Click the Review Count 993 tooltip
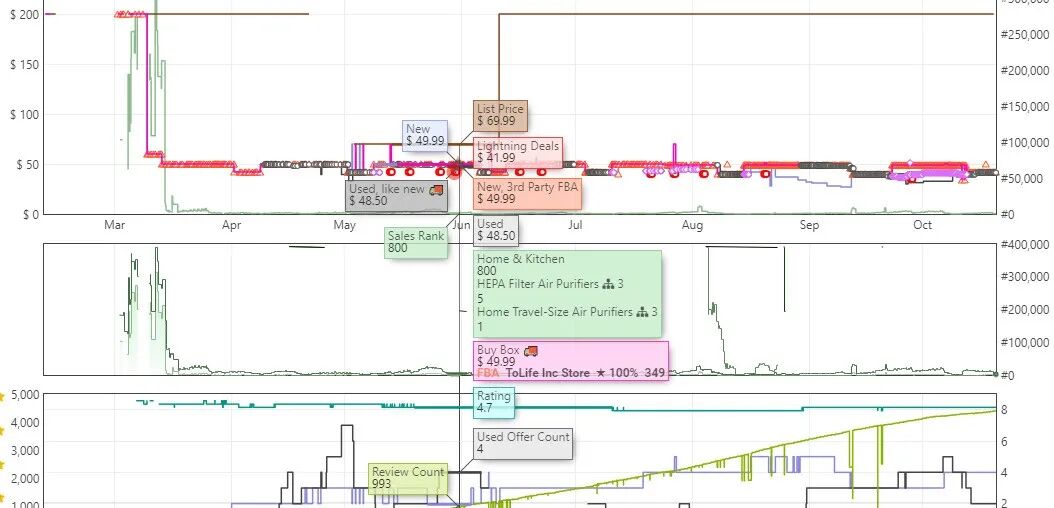The width and height of the screenshot is (1054, 508). (408, 478)
